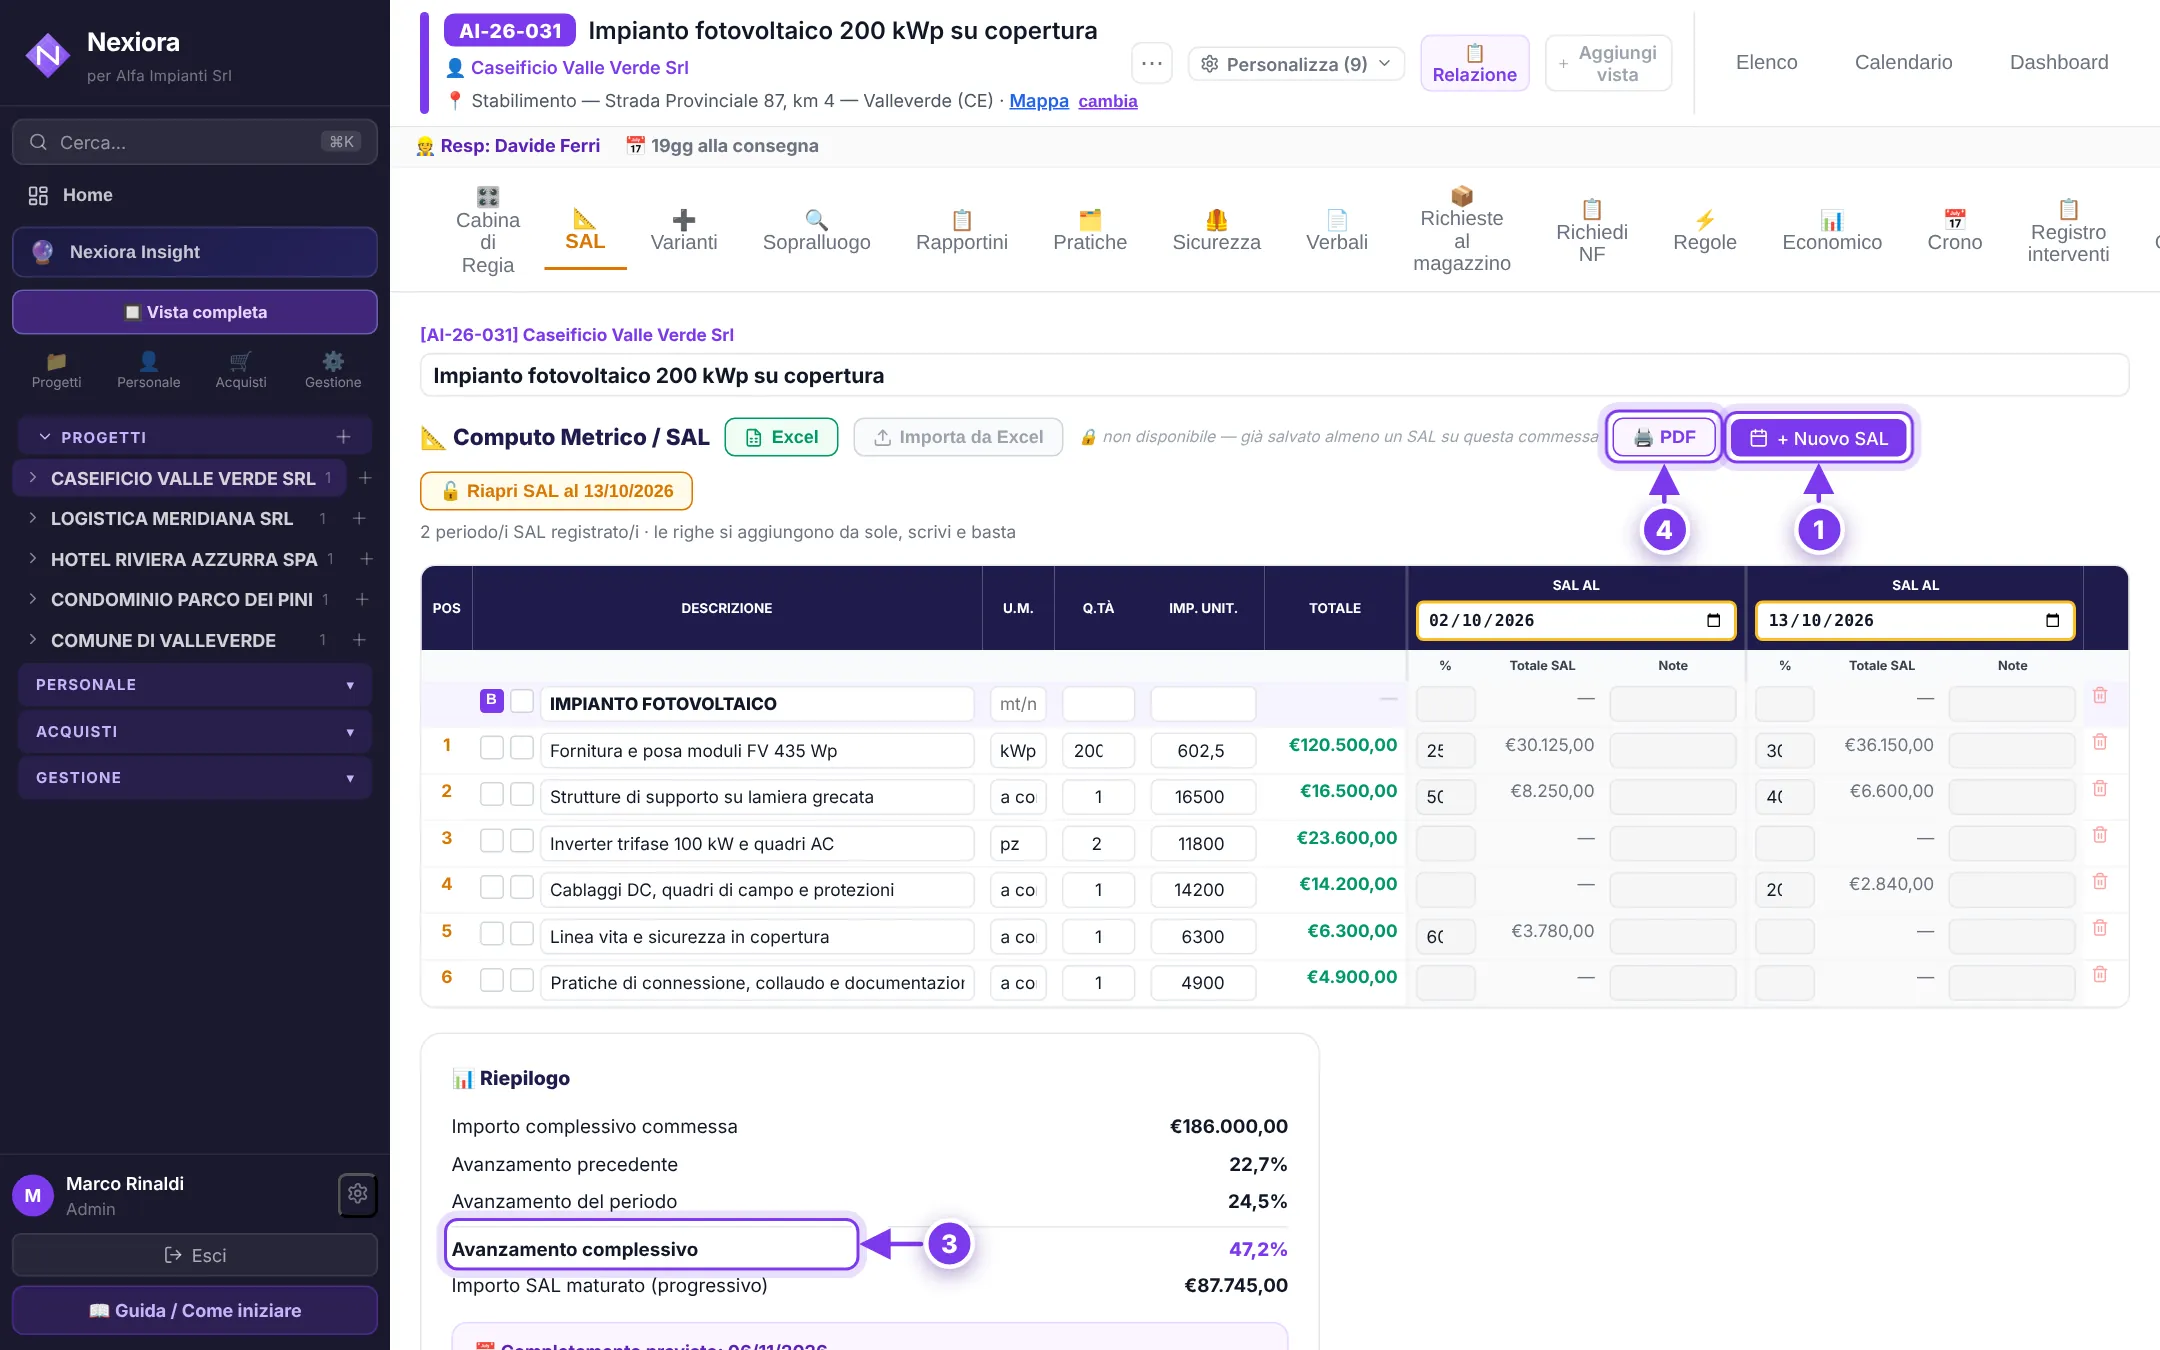The width and height of the screenshot is (2160, 1350).
Task: Click the B bold marker on IMPIANTO FOTOVOLTAICO row
Action: pos(491,700)
